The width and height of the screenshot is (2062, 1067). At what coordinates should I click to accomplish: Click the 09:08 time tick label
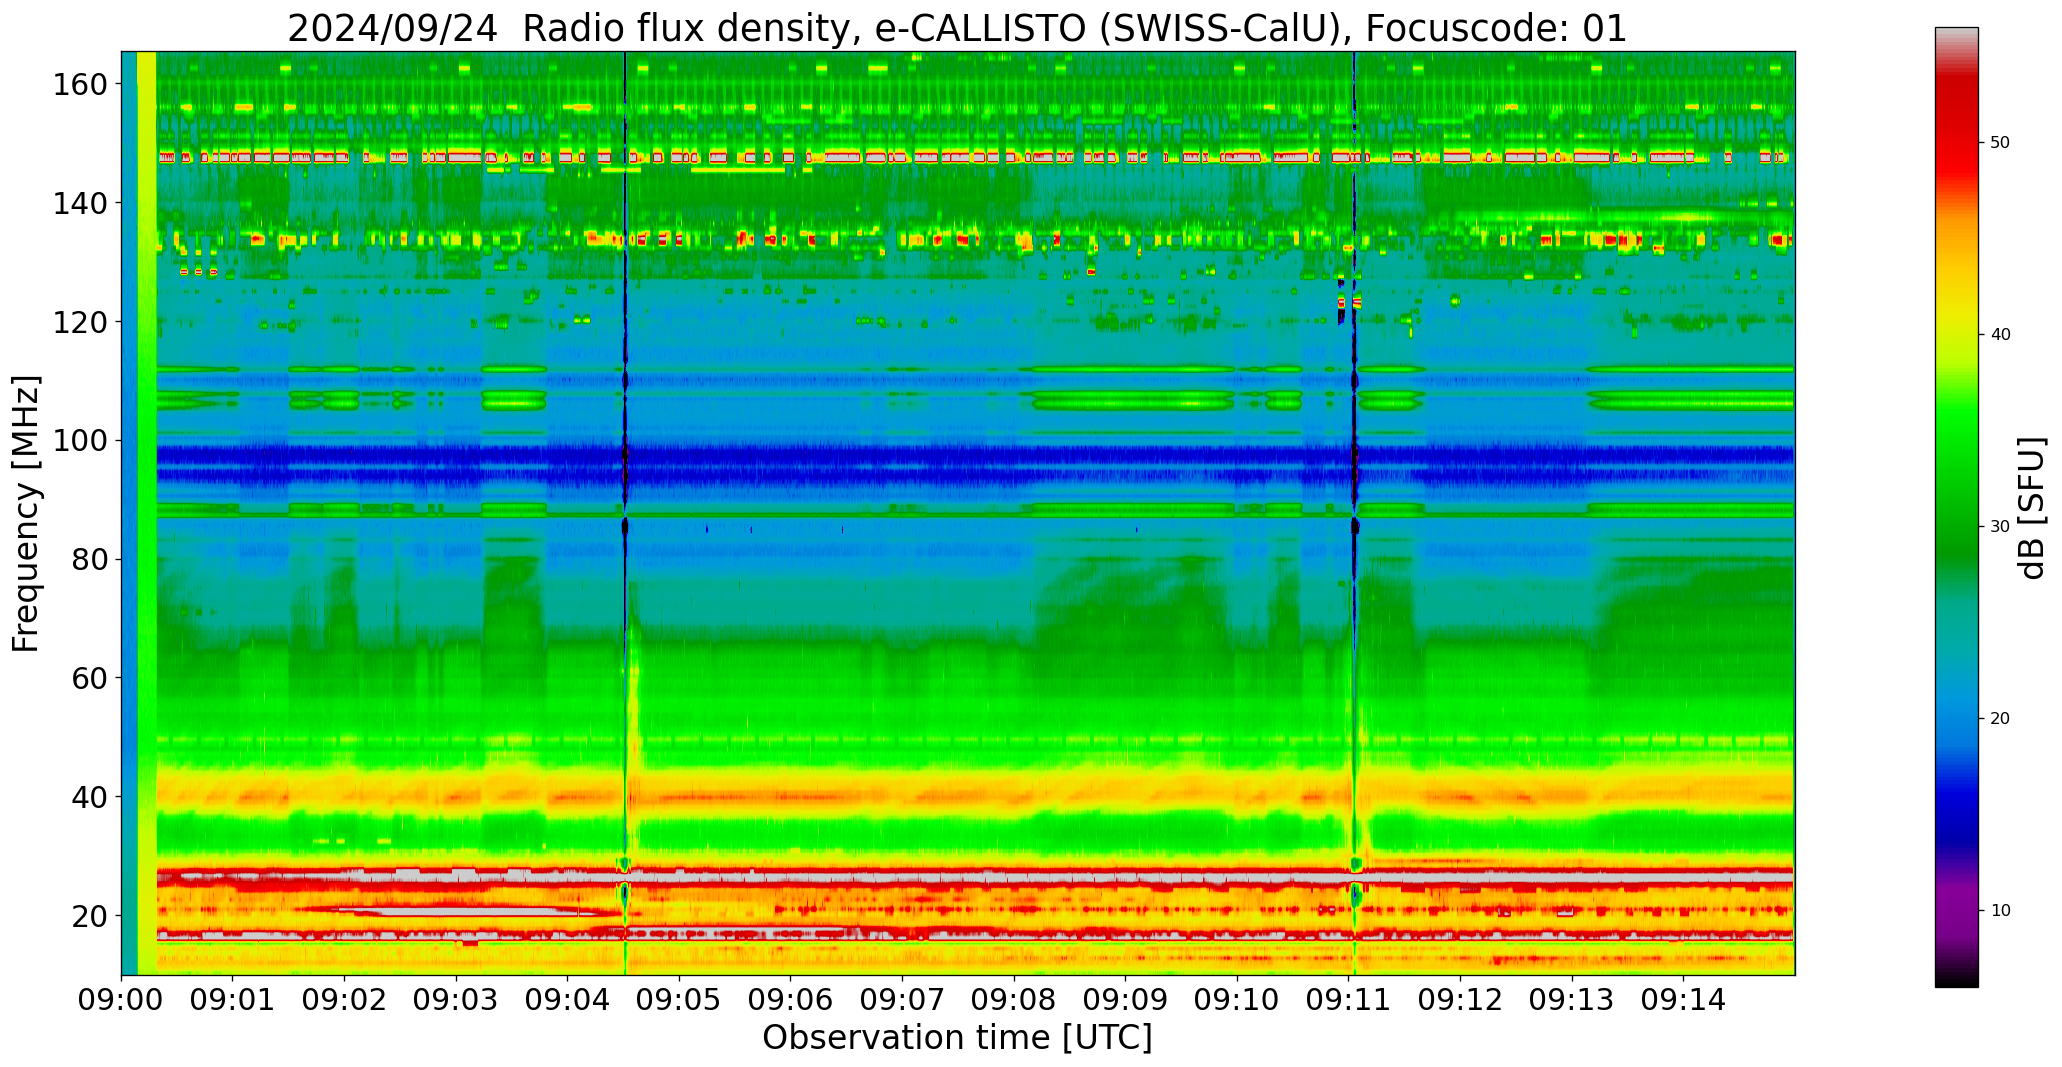1014,999
